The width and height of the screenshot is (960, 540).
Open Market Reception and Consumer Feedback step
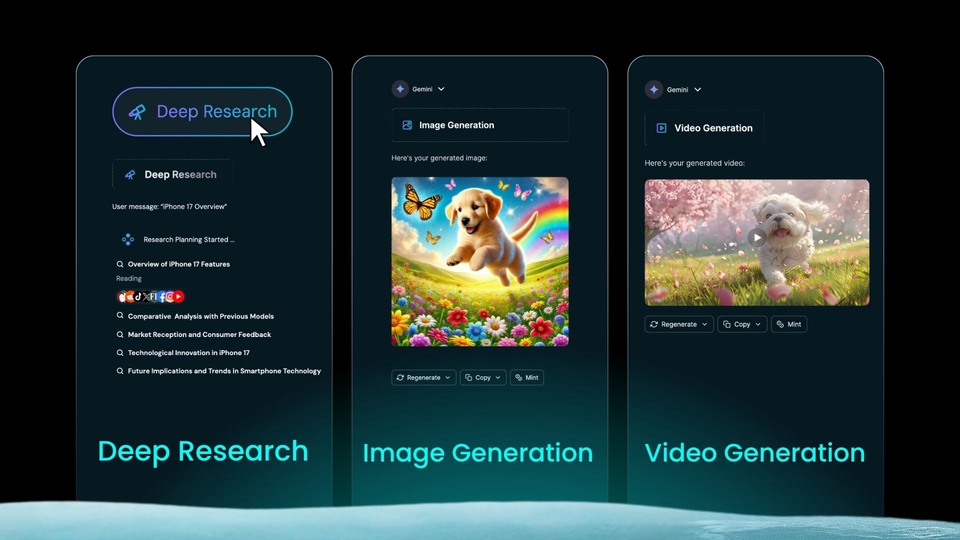point(199,335)
